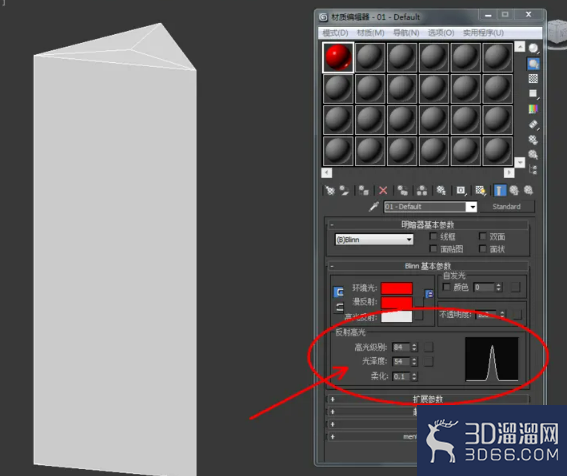The image size is (567, 476).
Task: Open the 选项(O) menu
Action: (x=441, y=33)
